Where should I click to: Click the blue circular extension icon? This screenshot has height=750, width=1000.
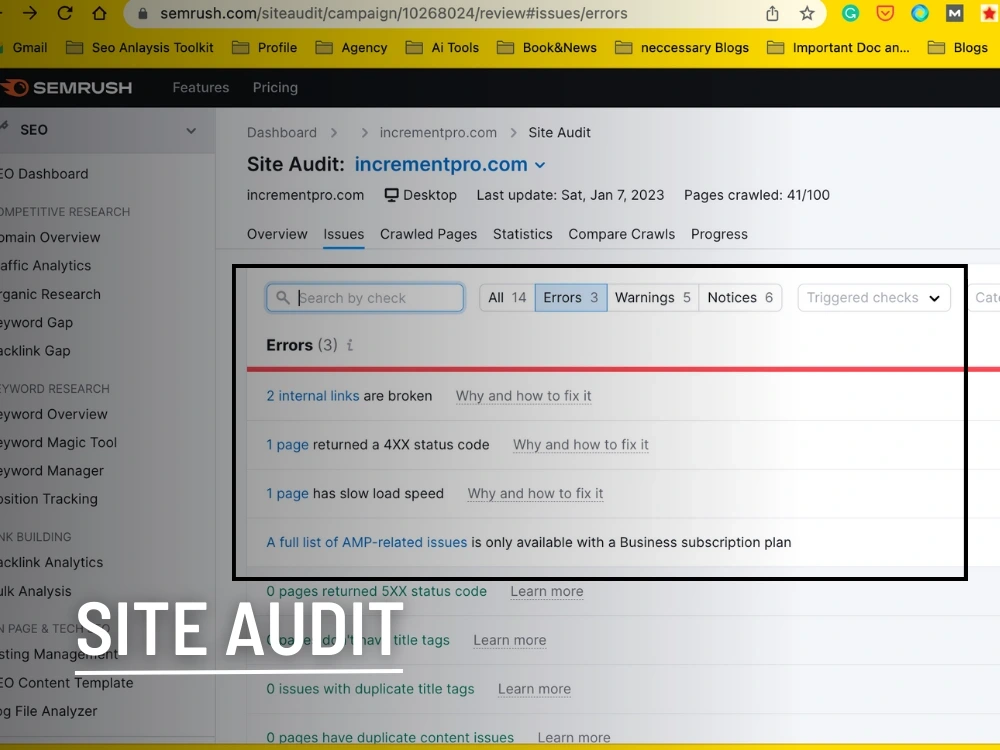click(x=920, y=13)
